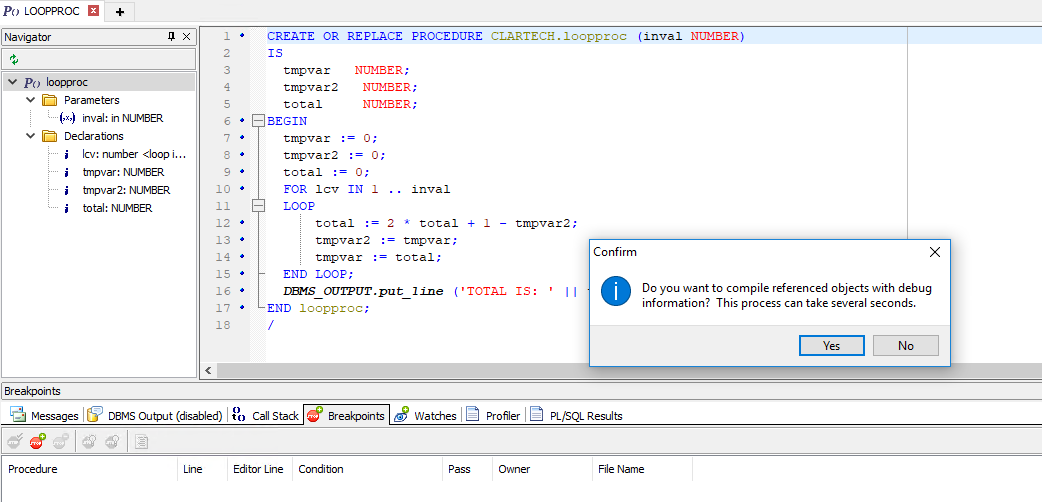The width and height of the screenshot is (1042, 502).
Task: Switch to the Messages tab
Action: (x=45, y=416)
